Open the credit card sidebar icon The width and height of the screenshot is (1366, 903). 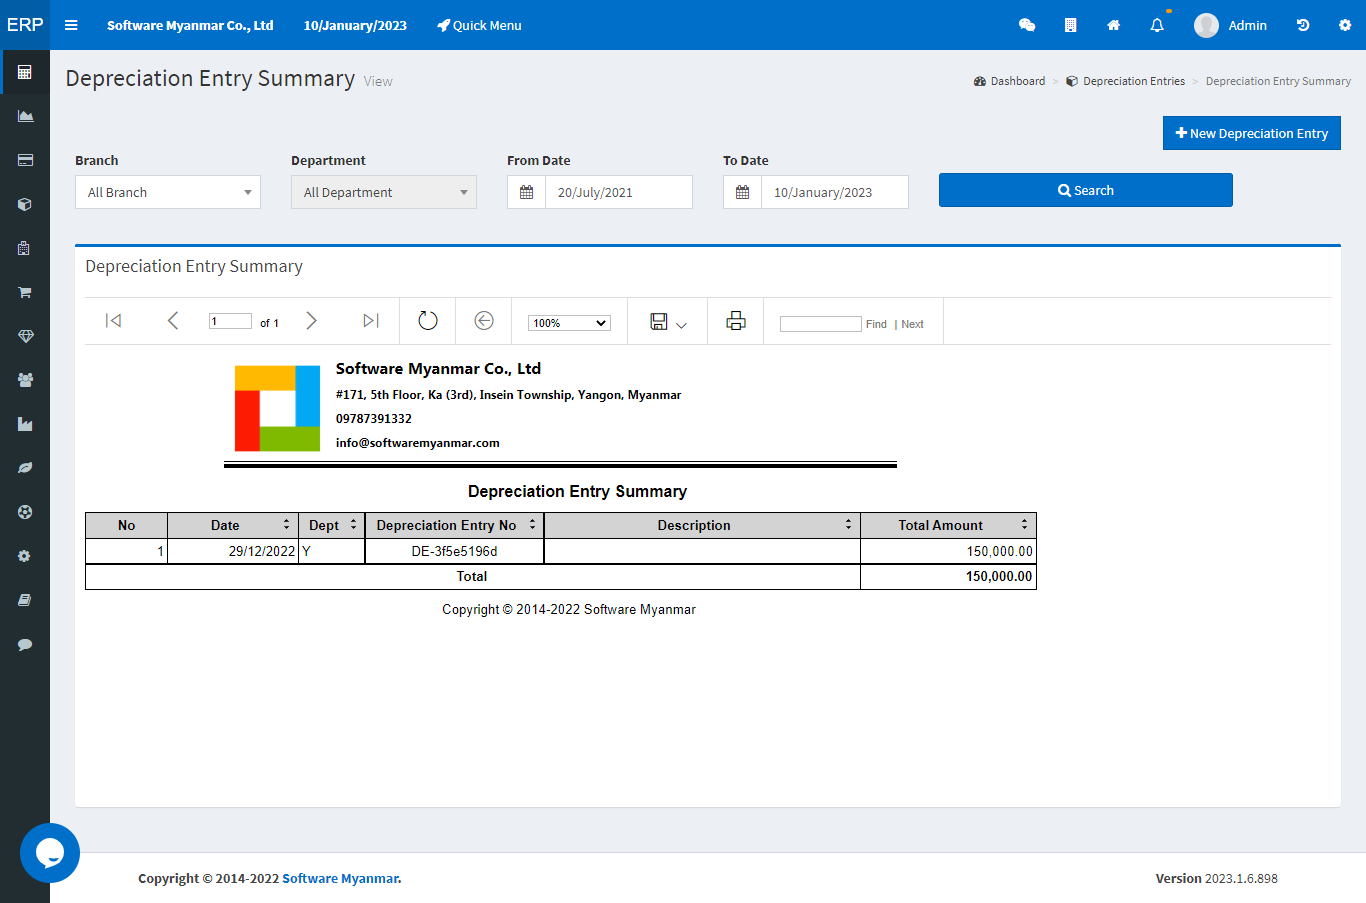tap(25, 160)
